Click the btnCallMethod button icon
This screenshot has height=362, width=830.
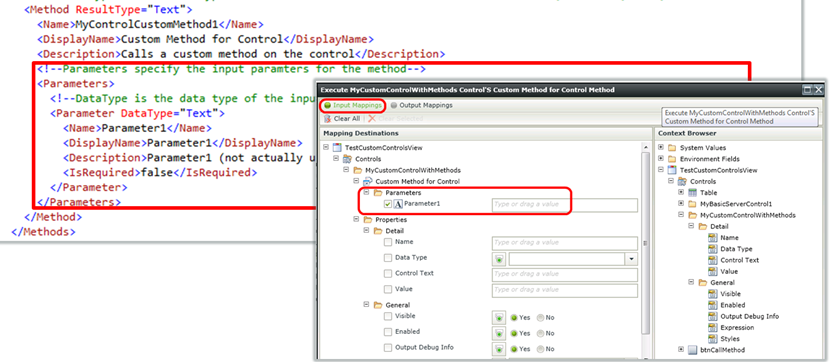692,350
